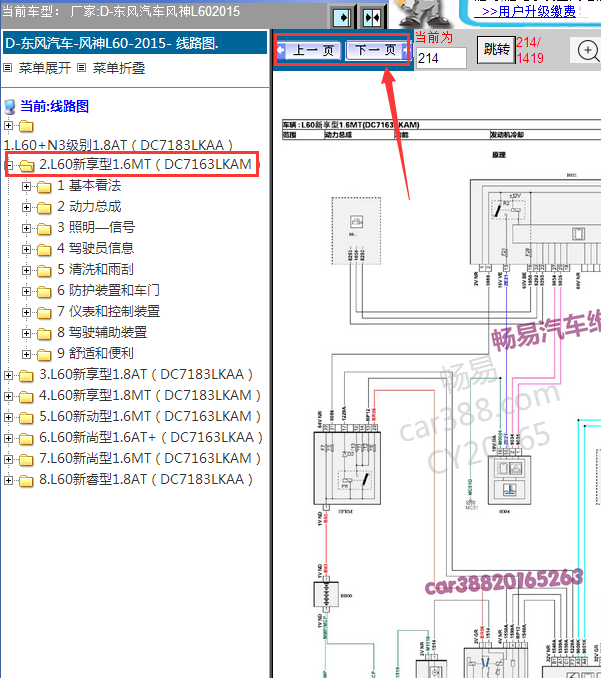Click folder icon of 4.L60新享型1.8MT

click(x=26, y=397)
